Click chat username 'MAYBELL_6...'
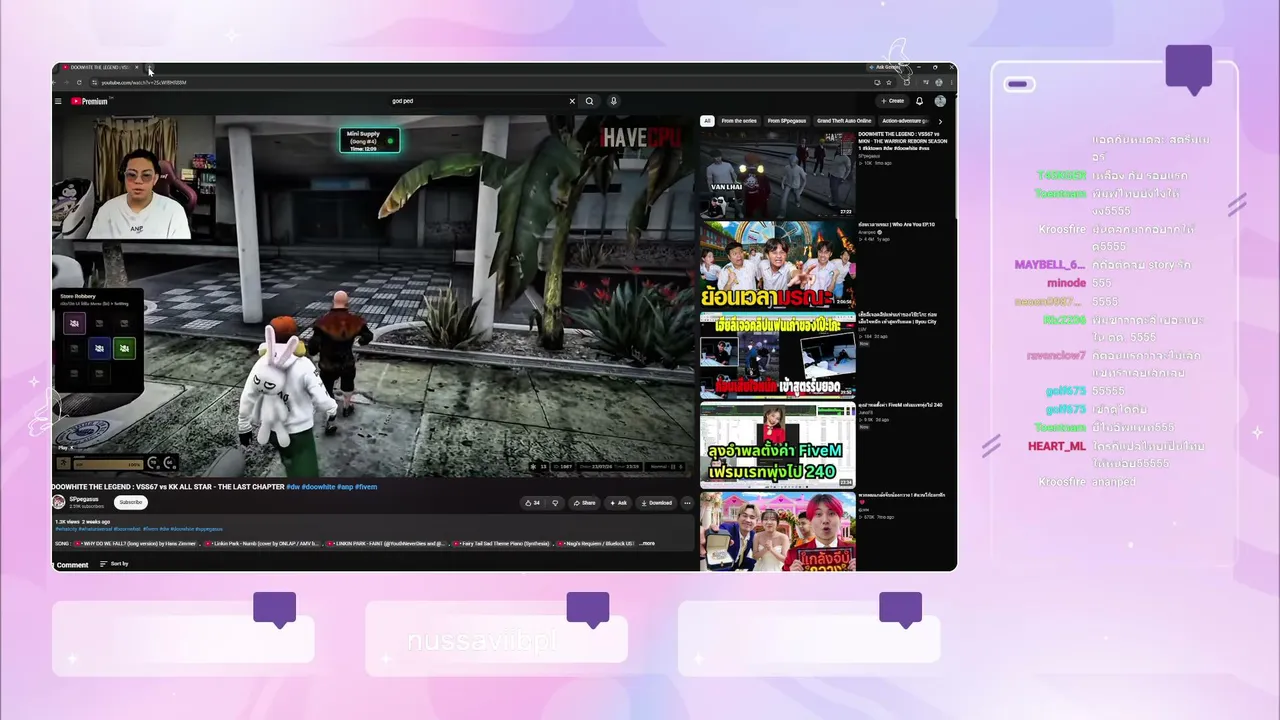 pyautogui.click(x=1050, y=265)
